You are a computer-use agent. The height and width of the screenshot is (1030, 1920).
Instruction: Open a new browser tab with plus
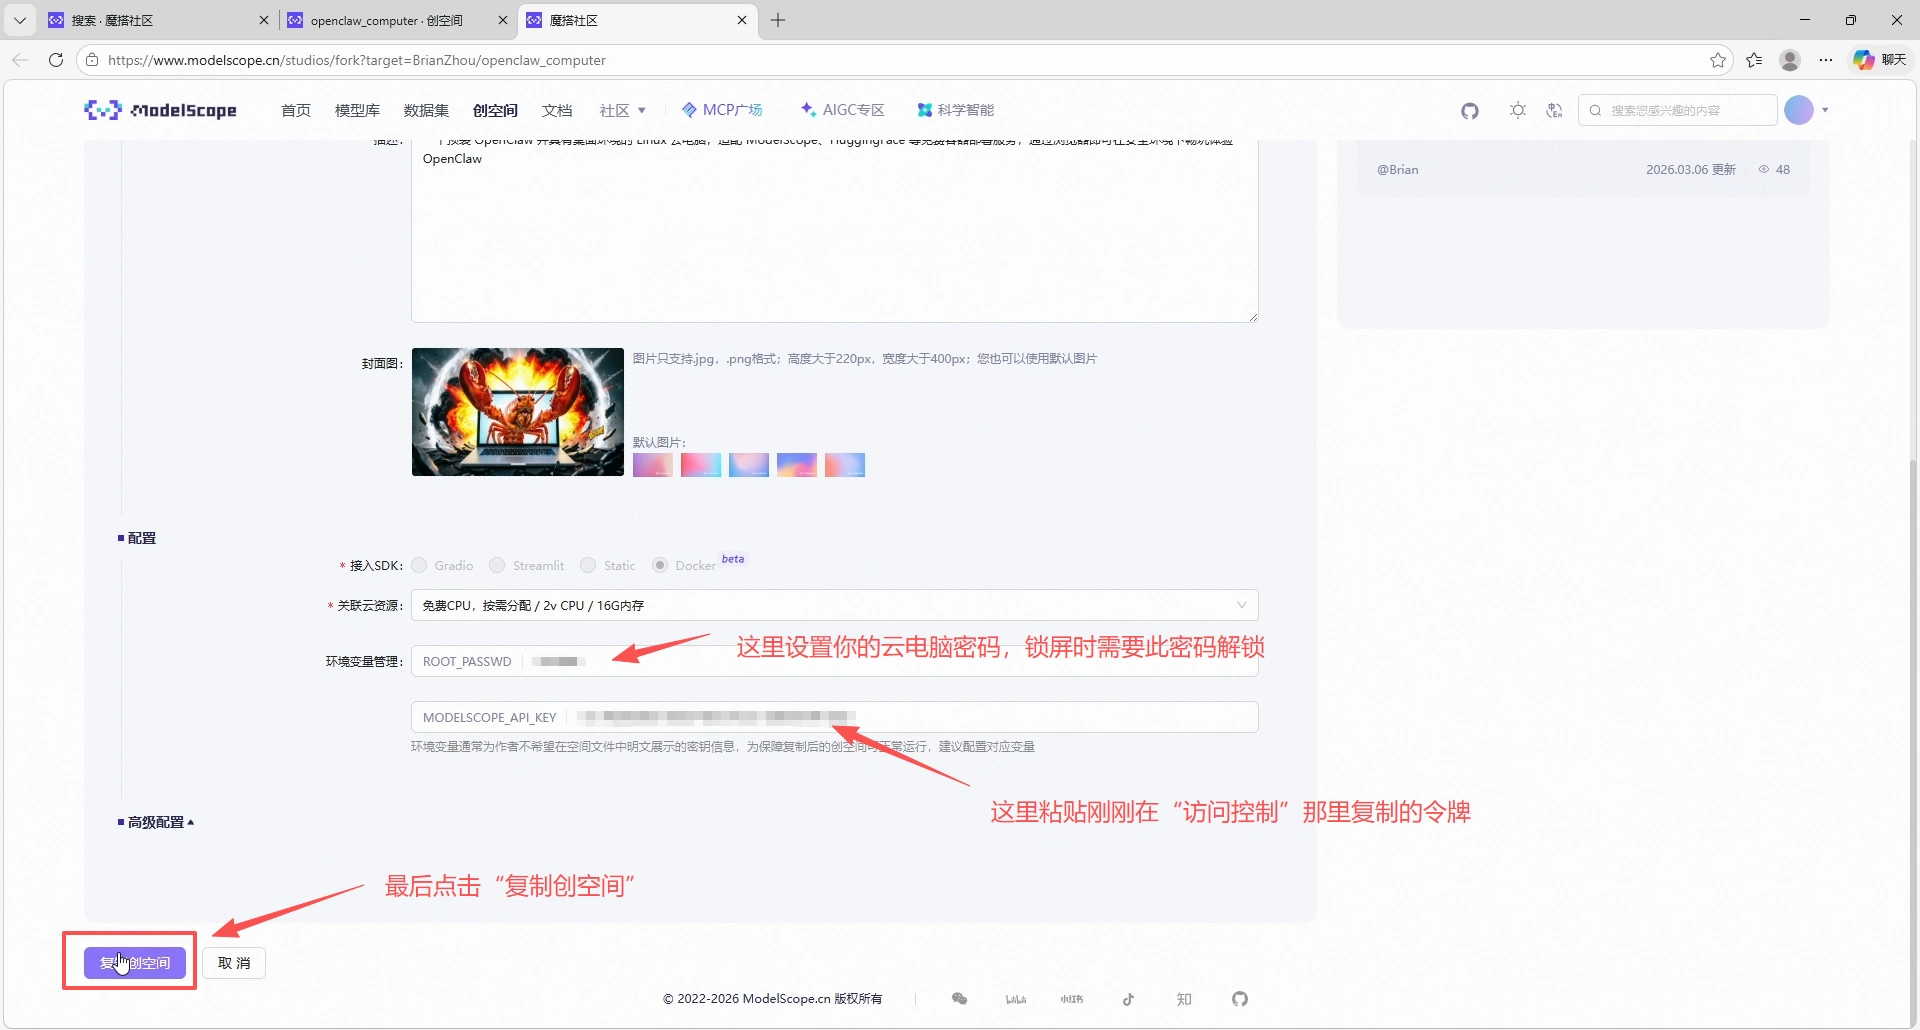tap(778, 20)
